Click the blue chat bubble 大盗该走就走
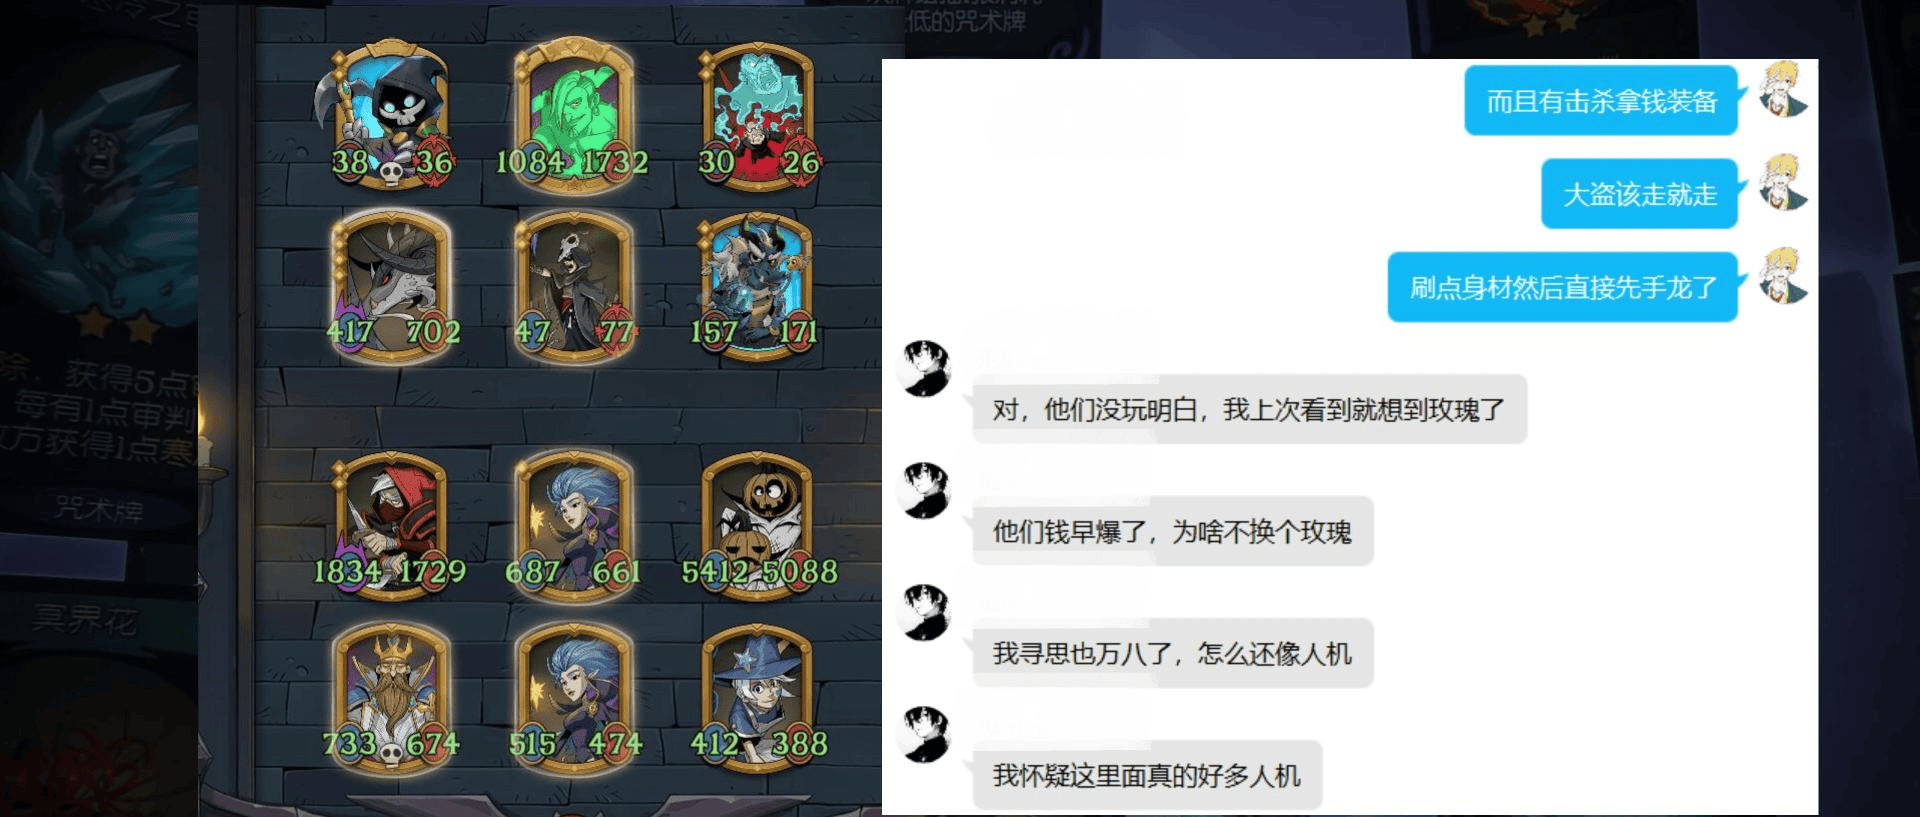 [x=1639, y=194]
